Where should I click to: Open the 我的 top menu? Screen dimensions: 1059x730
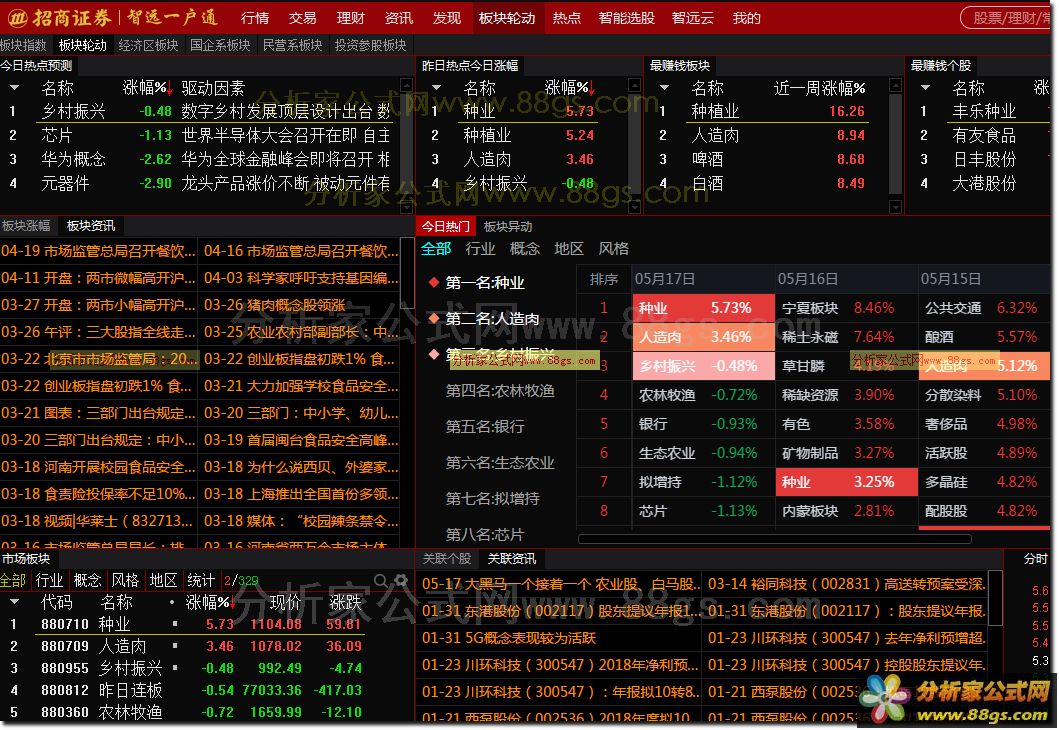click(746, 18)
